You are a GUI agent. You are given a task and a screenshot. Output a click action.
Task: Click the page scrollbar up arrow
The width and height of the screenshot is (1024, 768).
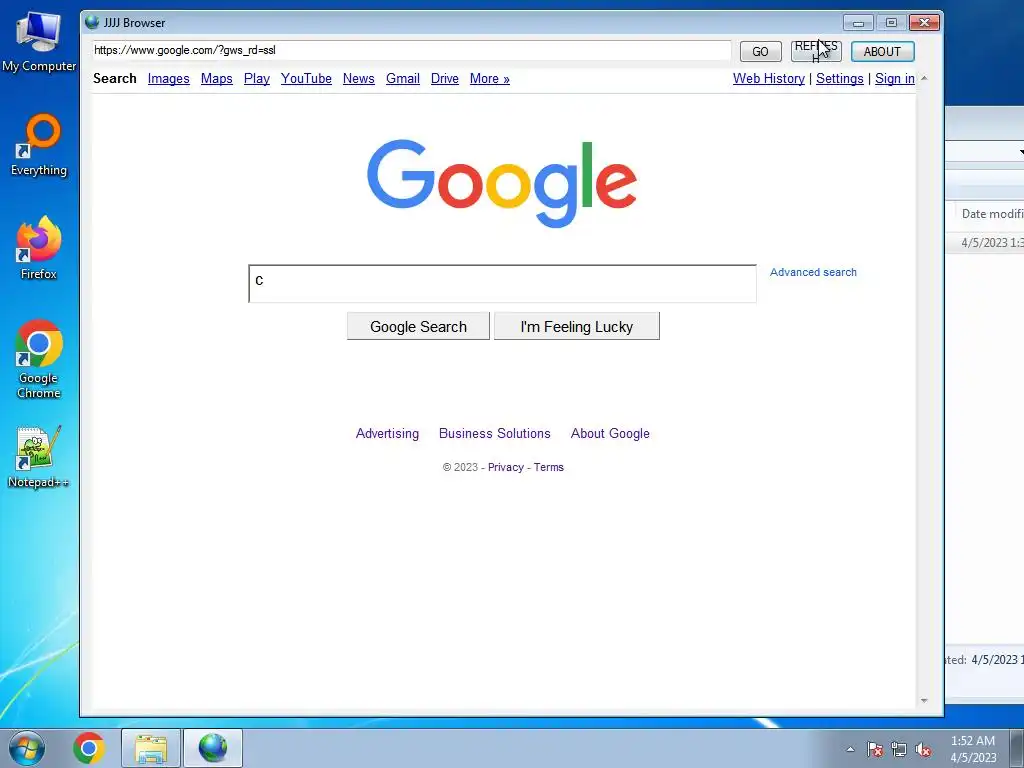pyautogui.click(x=924, y=78)
